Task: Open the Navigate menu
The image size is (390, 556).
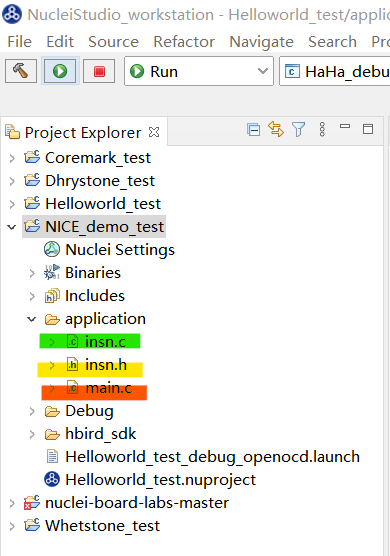Action: (262, 42)
